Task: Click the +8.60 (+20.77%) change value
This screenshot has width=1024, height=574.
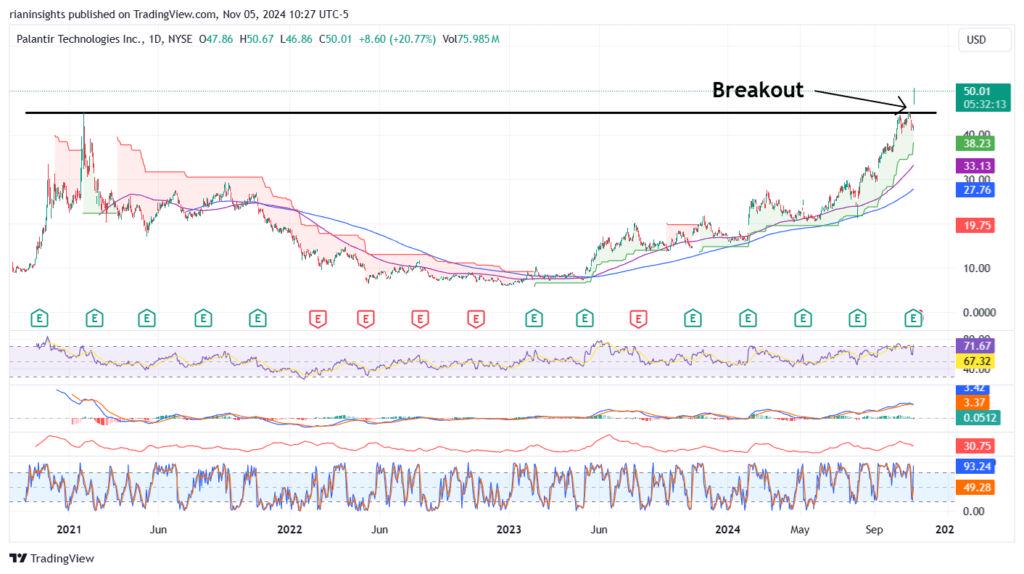Action: point(397,39)
